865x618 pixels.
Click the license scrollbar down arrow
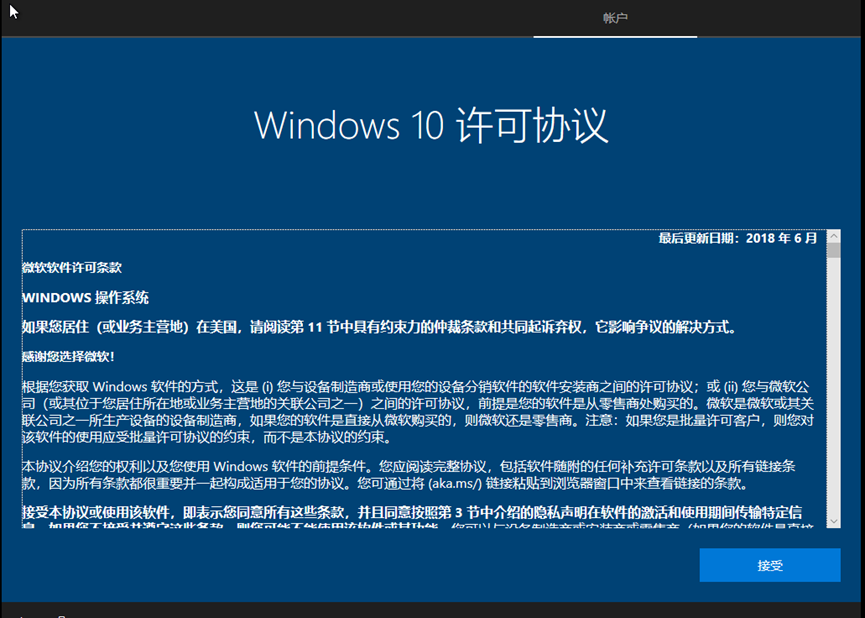[834, 521]
